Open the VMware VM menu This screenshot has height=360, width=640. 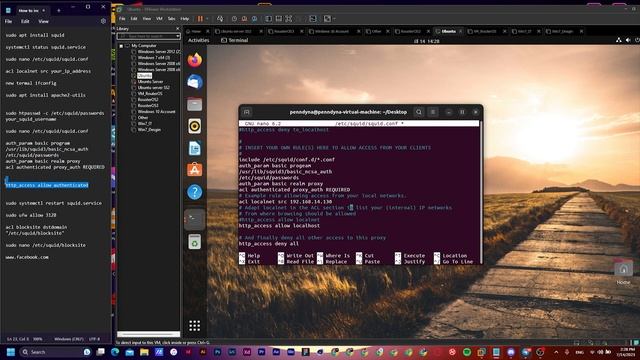click(x=159, y=19)
